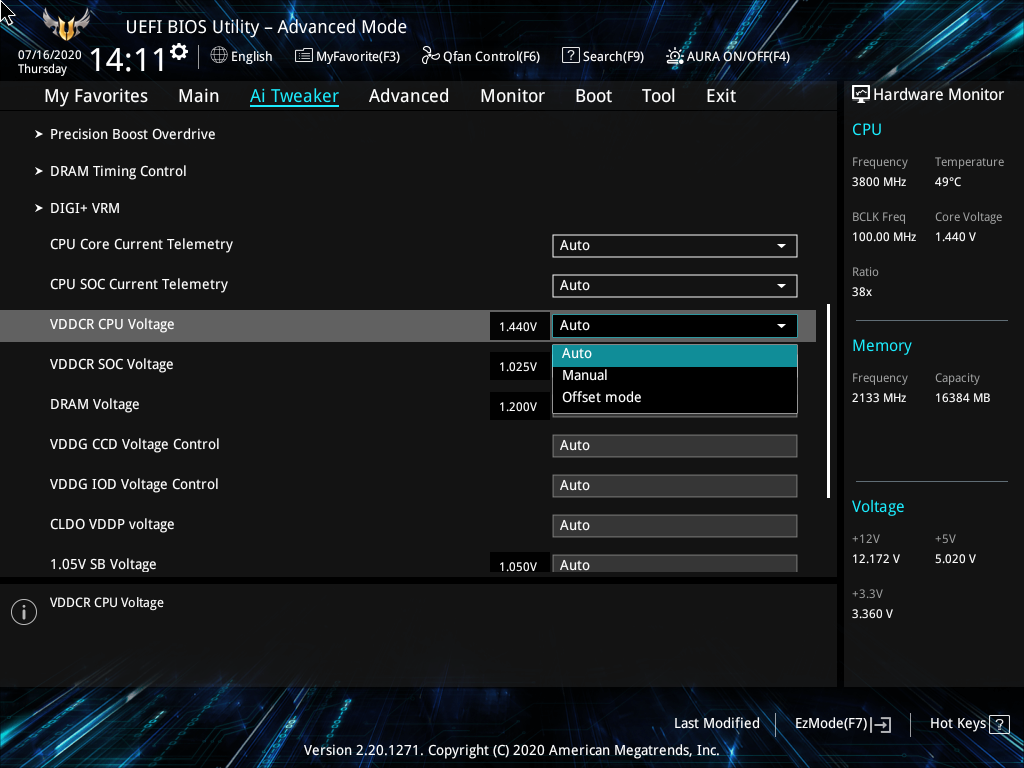Select the Ai Tweaker tab

tap(294, 96)
